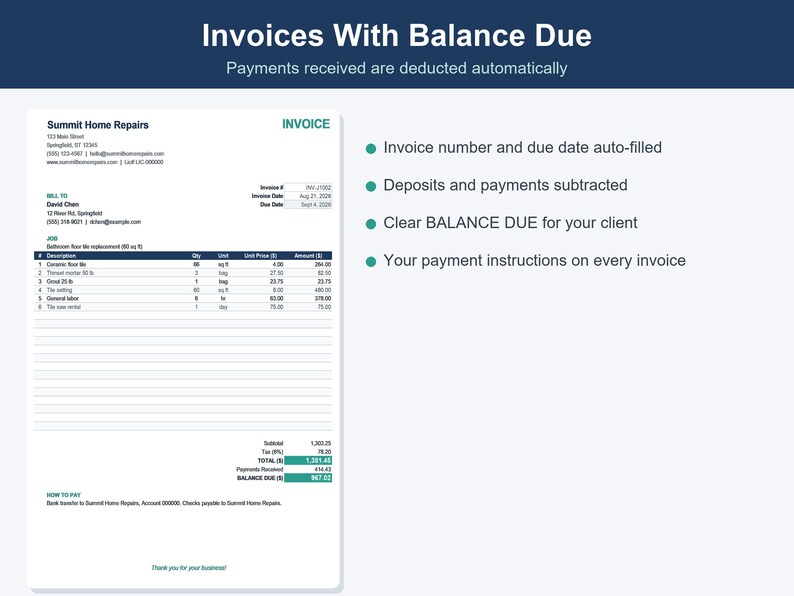Click the 264.00 amount for Ceramic floor tile
Image resolution: width=794 pixels, height=596 pixels.
click(323, 264)
